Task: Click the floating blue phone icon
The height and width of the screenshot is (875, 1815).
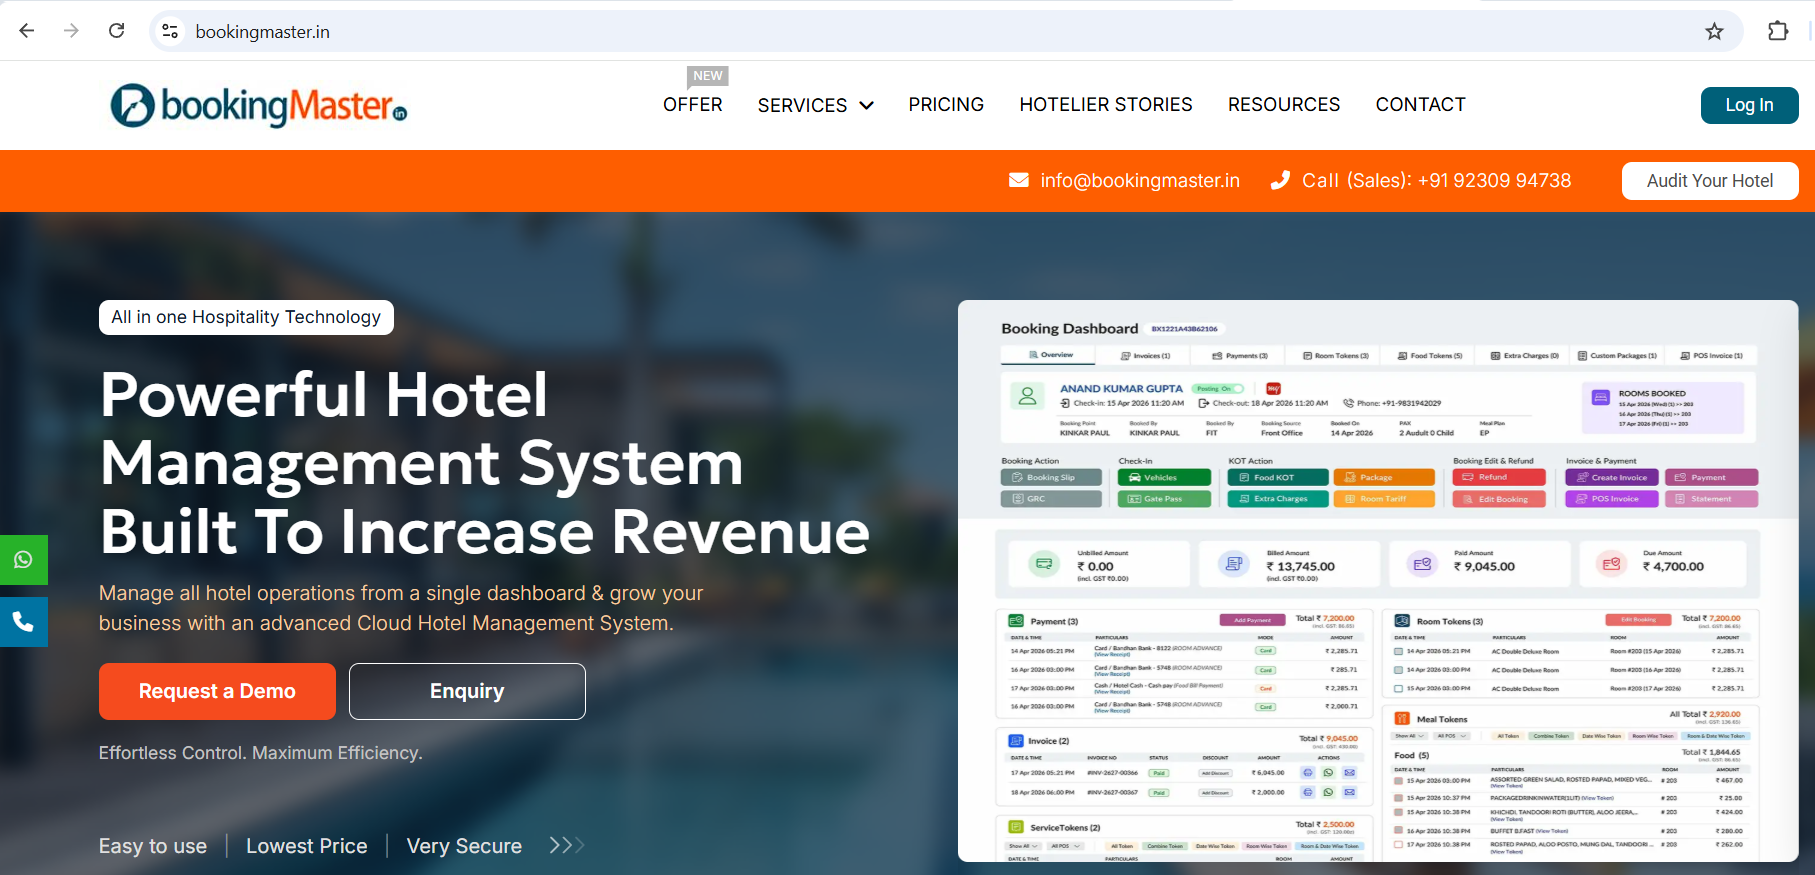Action: [23, 622]
